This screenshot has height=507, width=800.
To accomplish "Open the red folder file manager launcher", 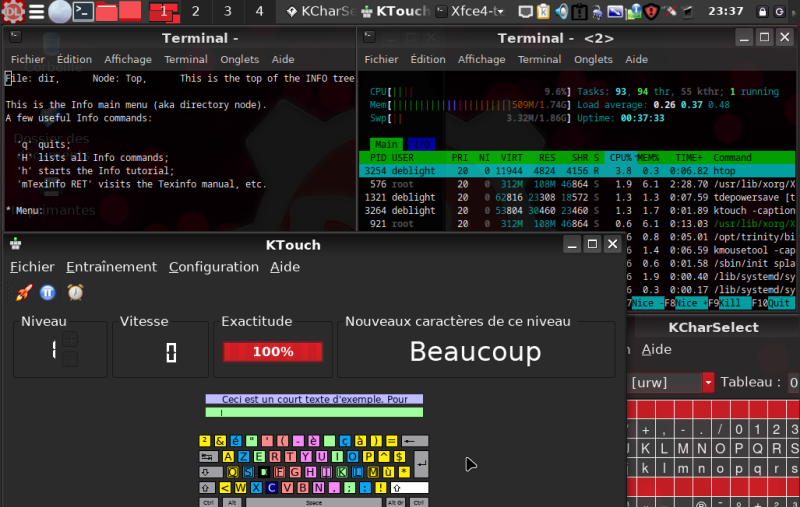I will pyautogui.click(x=107, y=11).
